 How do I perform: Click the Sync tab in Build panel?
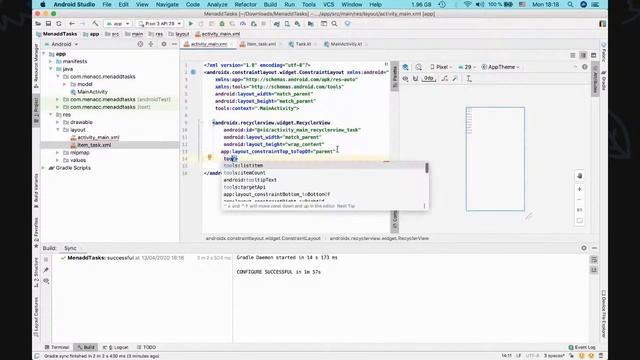[70, 248]
